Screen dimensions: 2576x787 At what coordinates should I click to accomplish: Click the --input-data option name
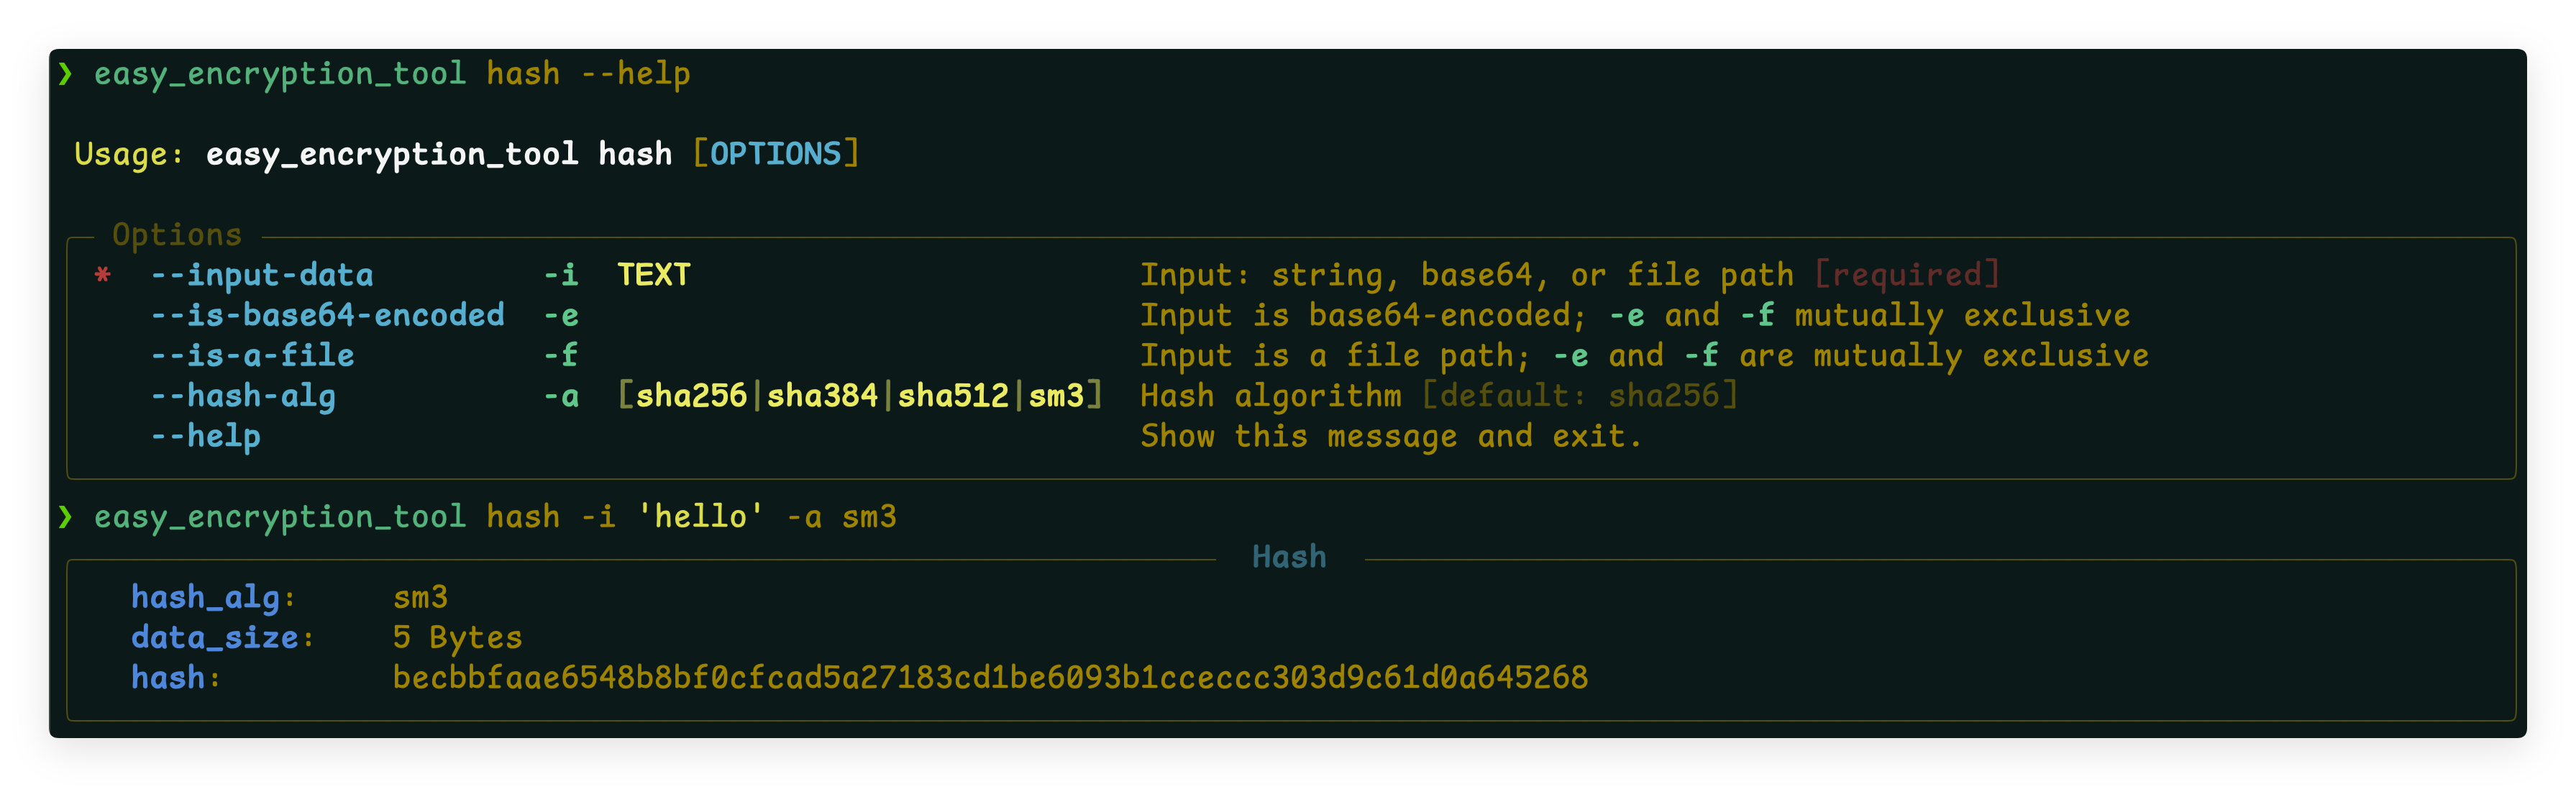coord(262,275)
